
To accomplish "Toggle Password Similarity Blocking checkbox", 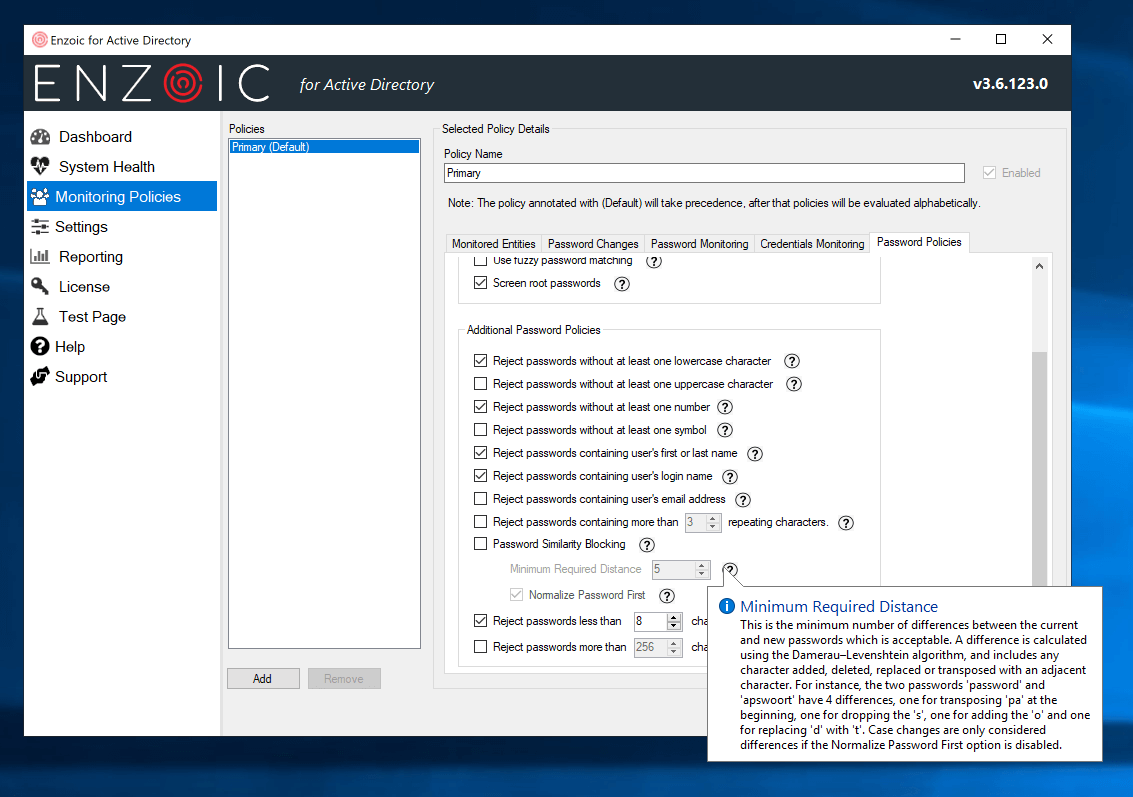I will point(481,545).
